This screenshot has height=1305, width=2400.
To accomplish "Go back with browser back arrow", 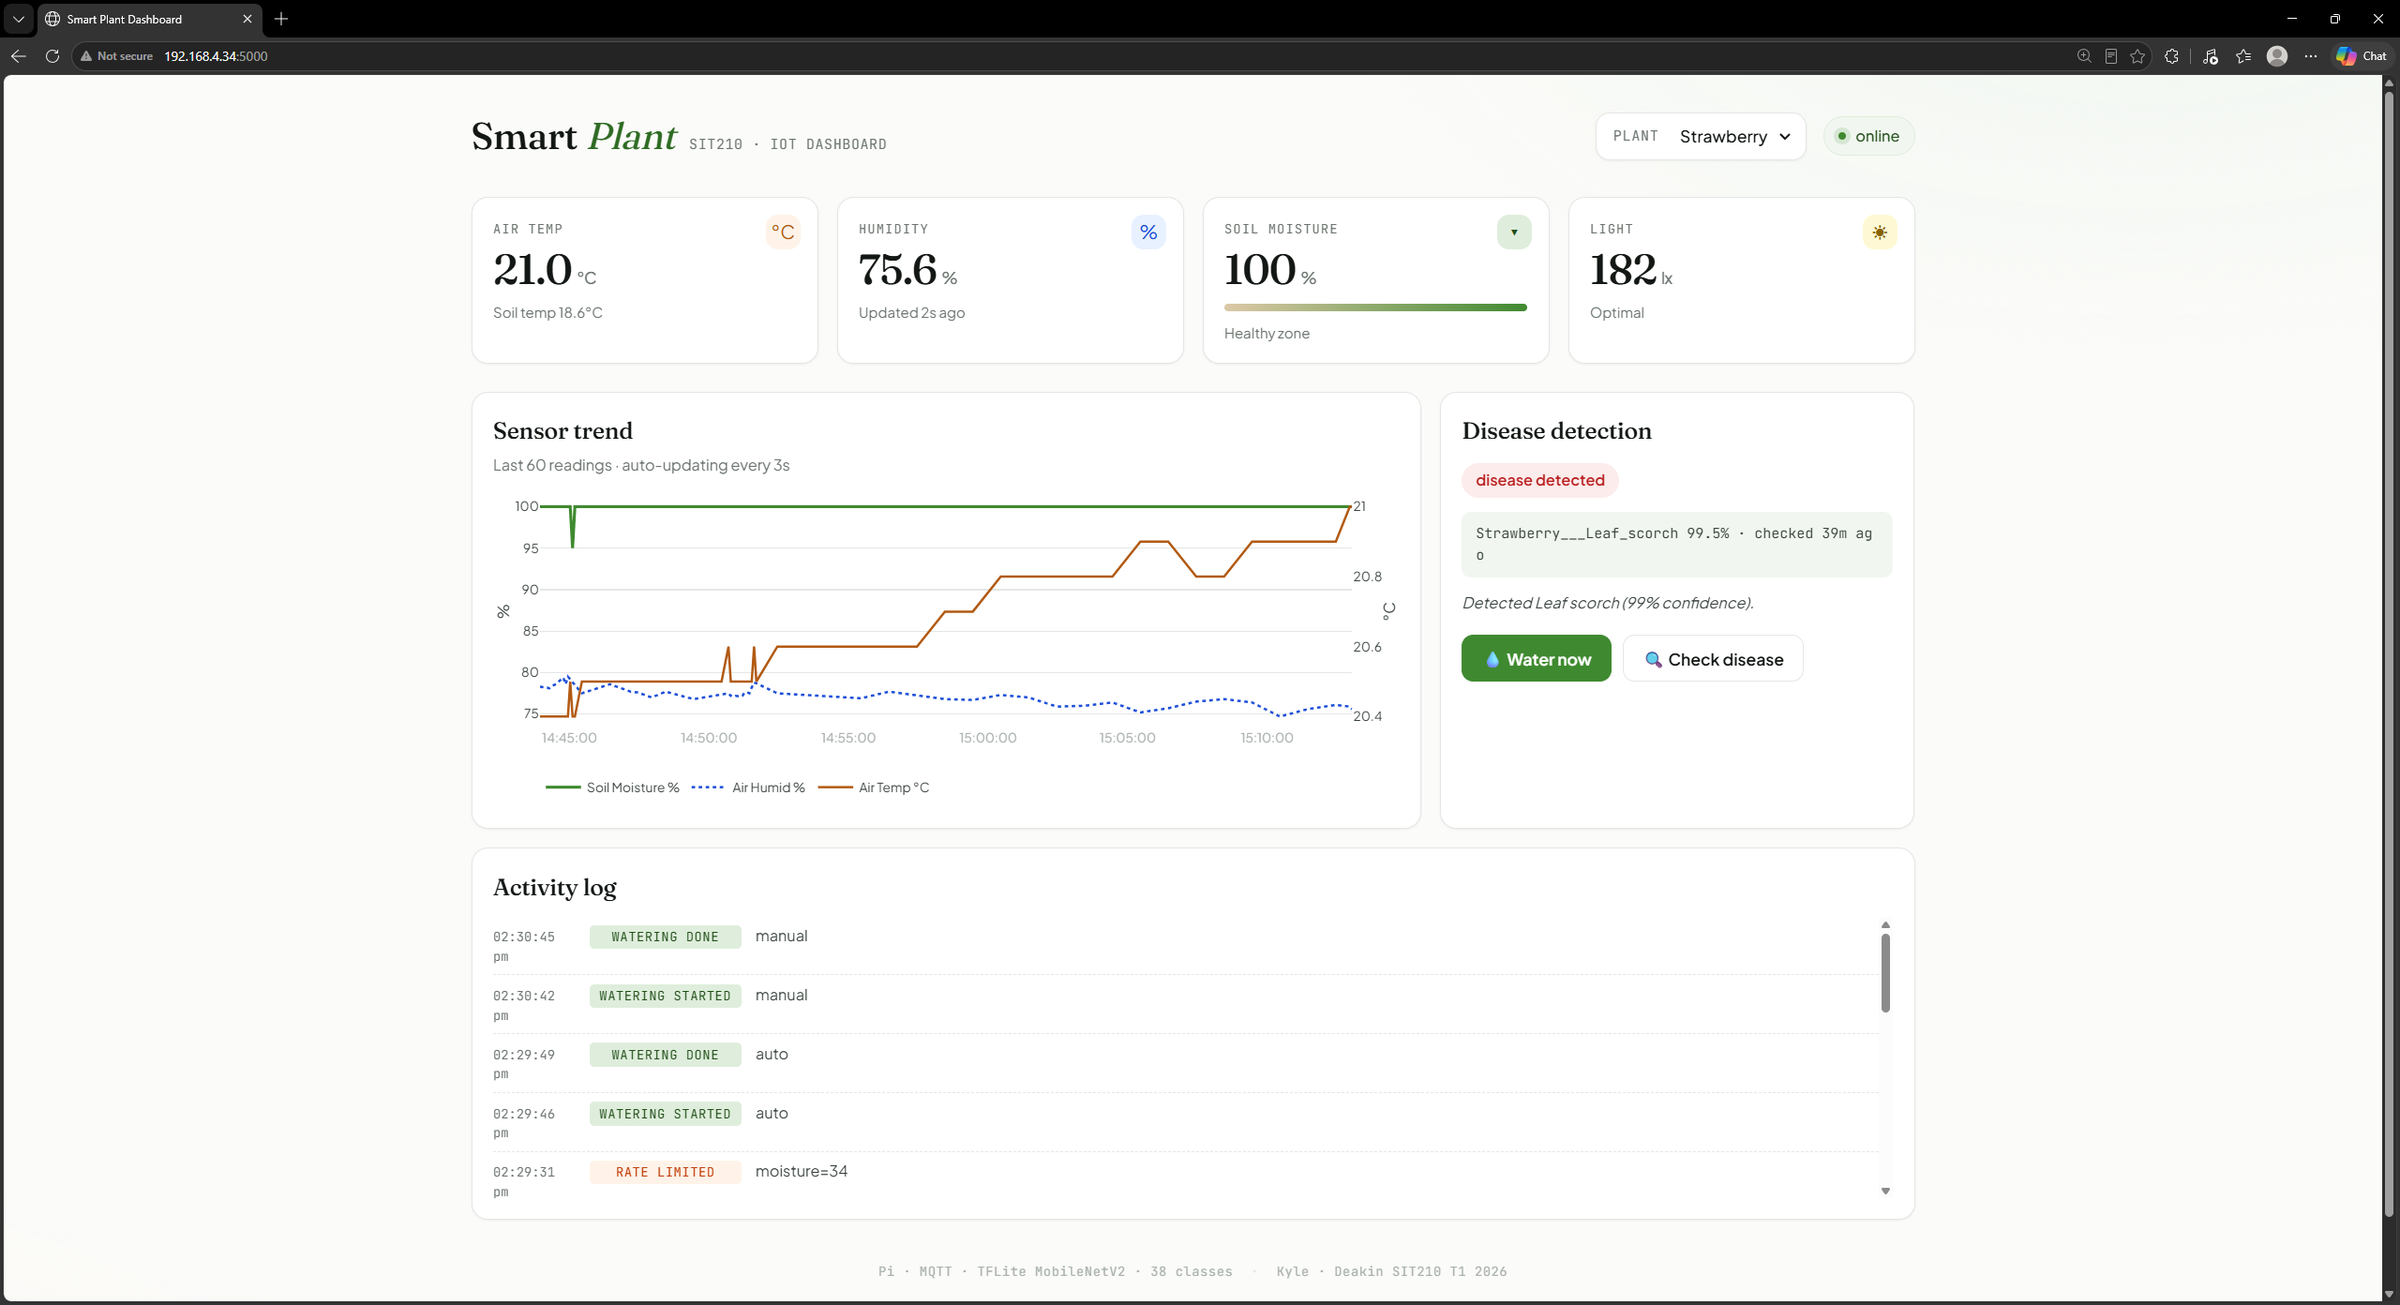I will (x=18, y=56).
